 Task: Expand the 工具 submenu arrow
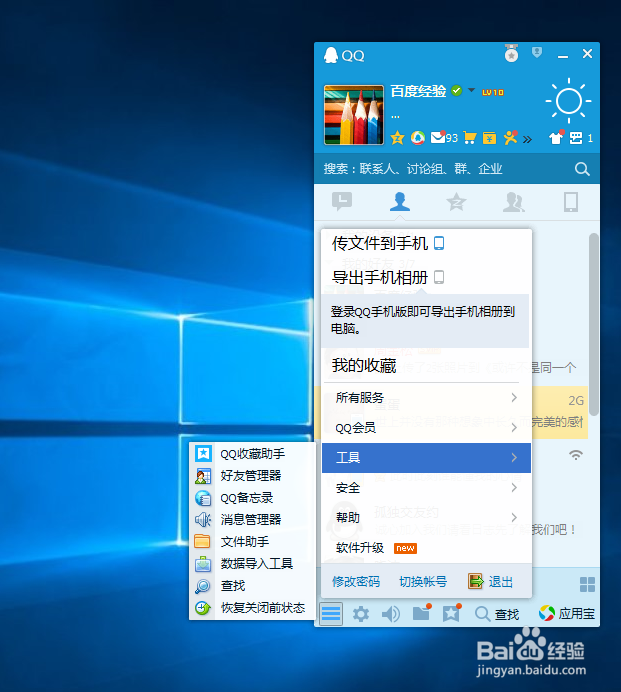[x=514, y=458]
